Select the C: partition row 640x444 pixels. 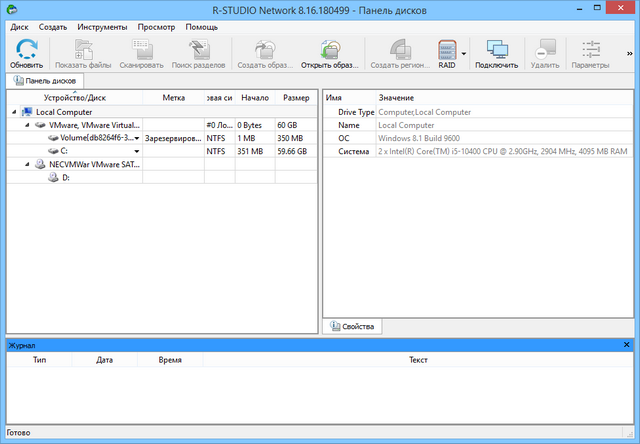(162, 151)
